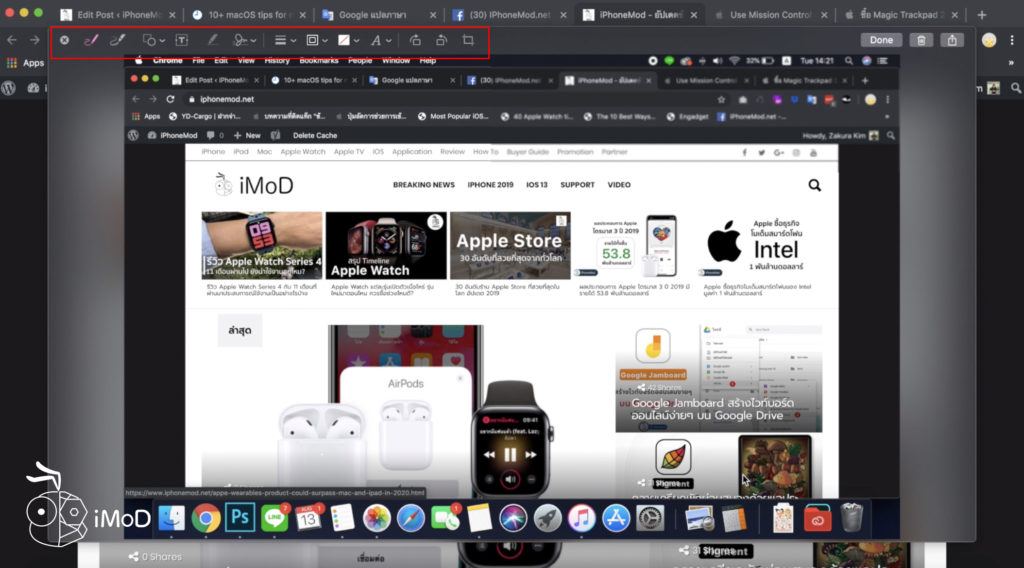Close the Google แปลภาษา tab

(x=433, y=14)
